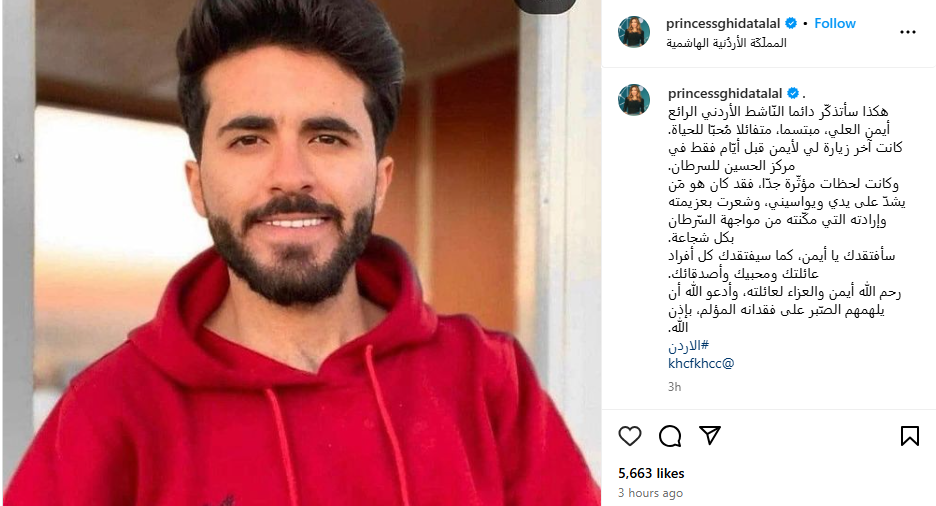Open location المملكة الأردنية الهاشمية
This screenshot has width=936, height=506.
[x=726, y=43]
